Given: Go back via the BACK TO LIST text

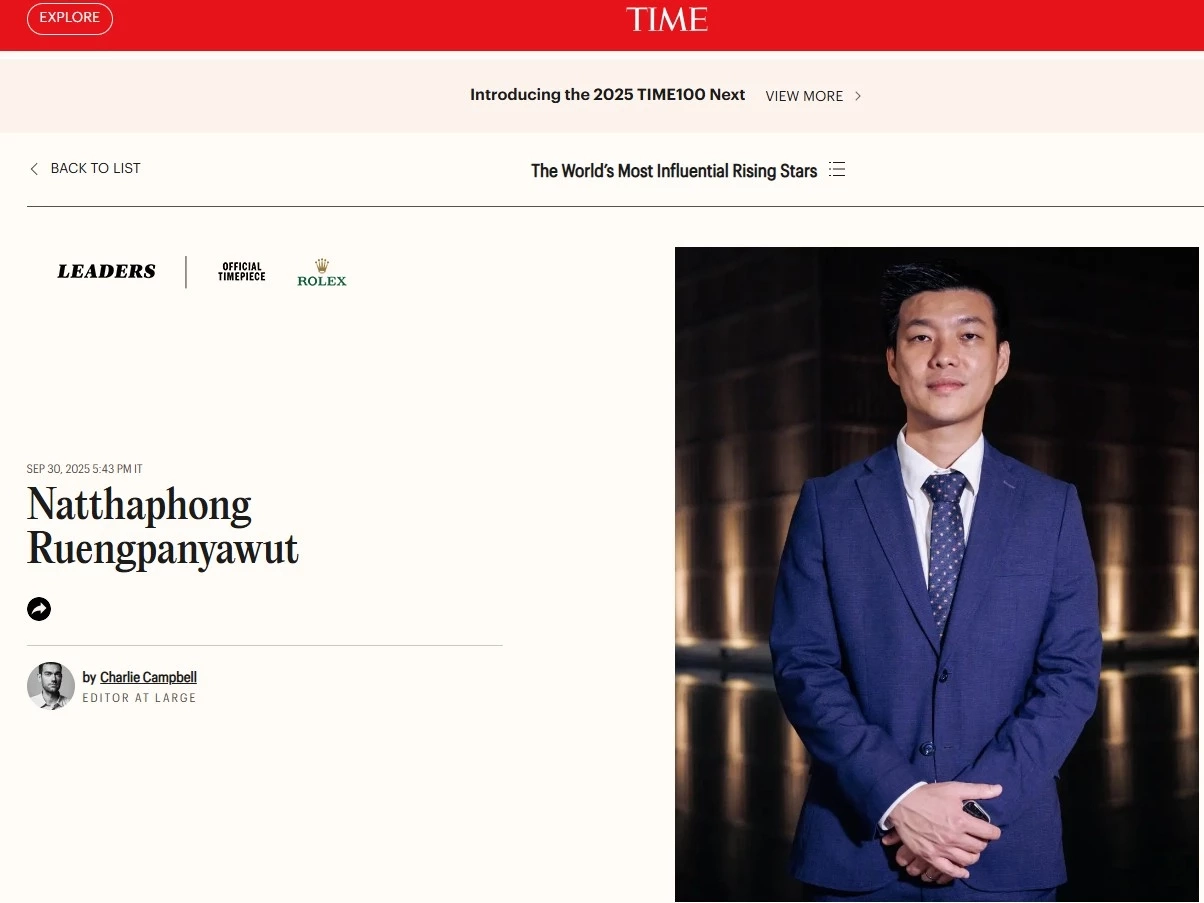Looking at the screenshot, I should [96, 168].
